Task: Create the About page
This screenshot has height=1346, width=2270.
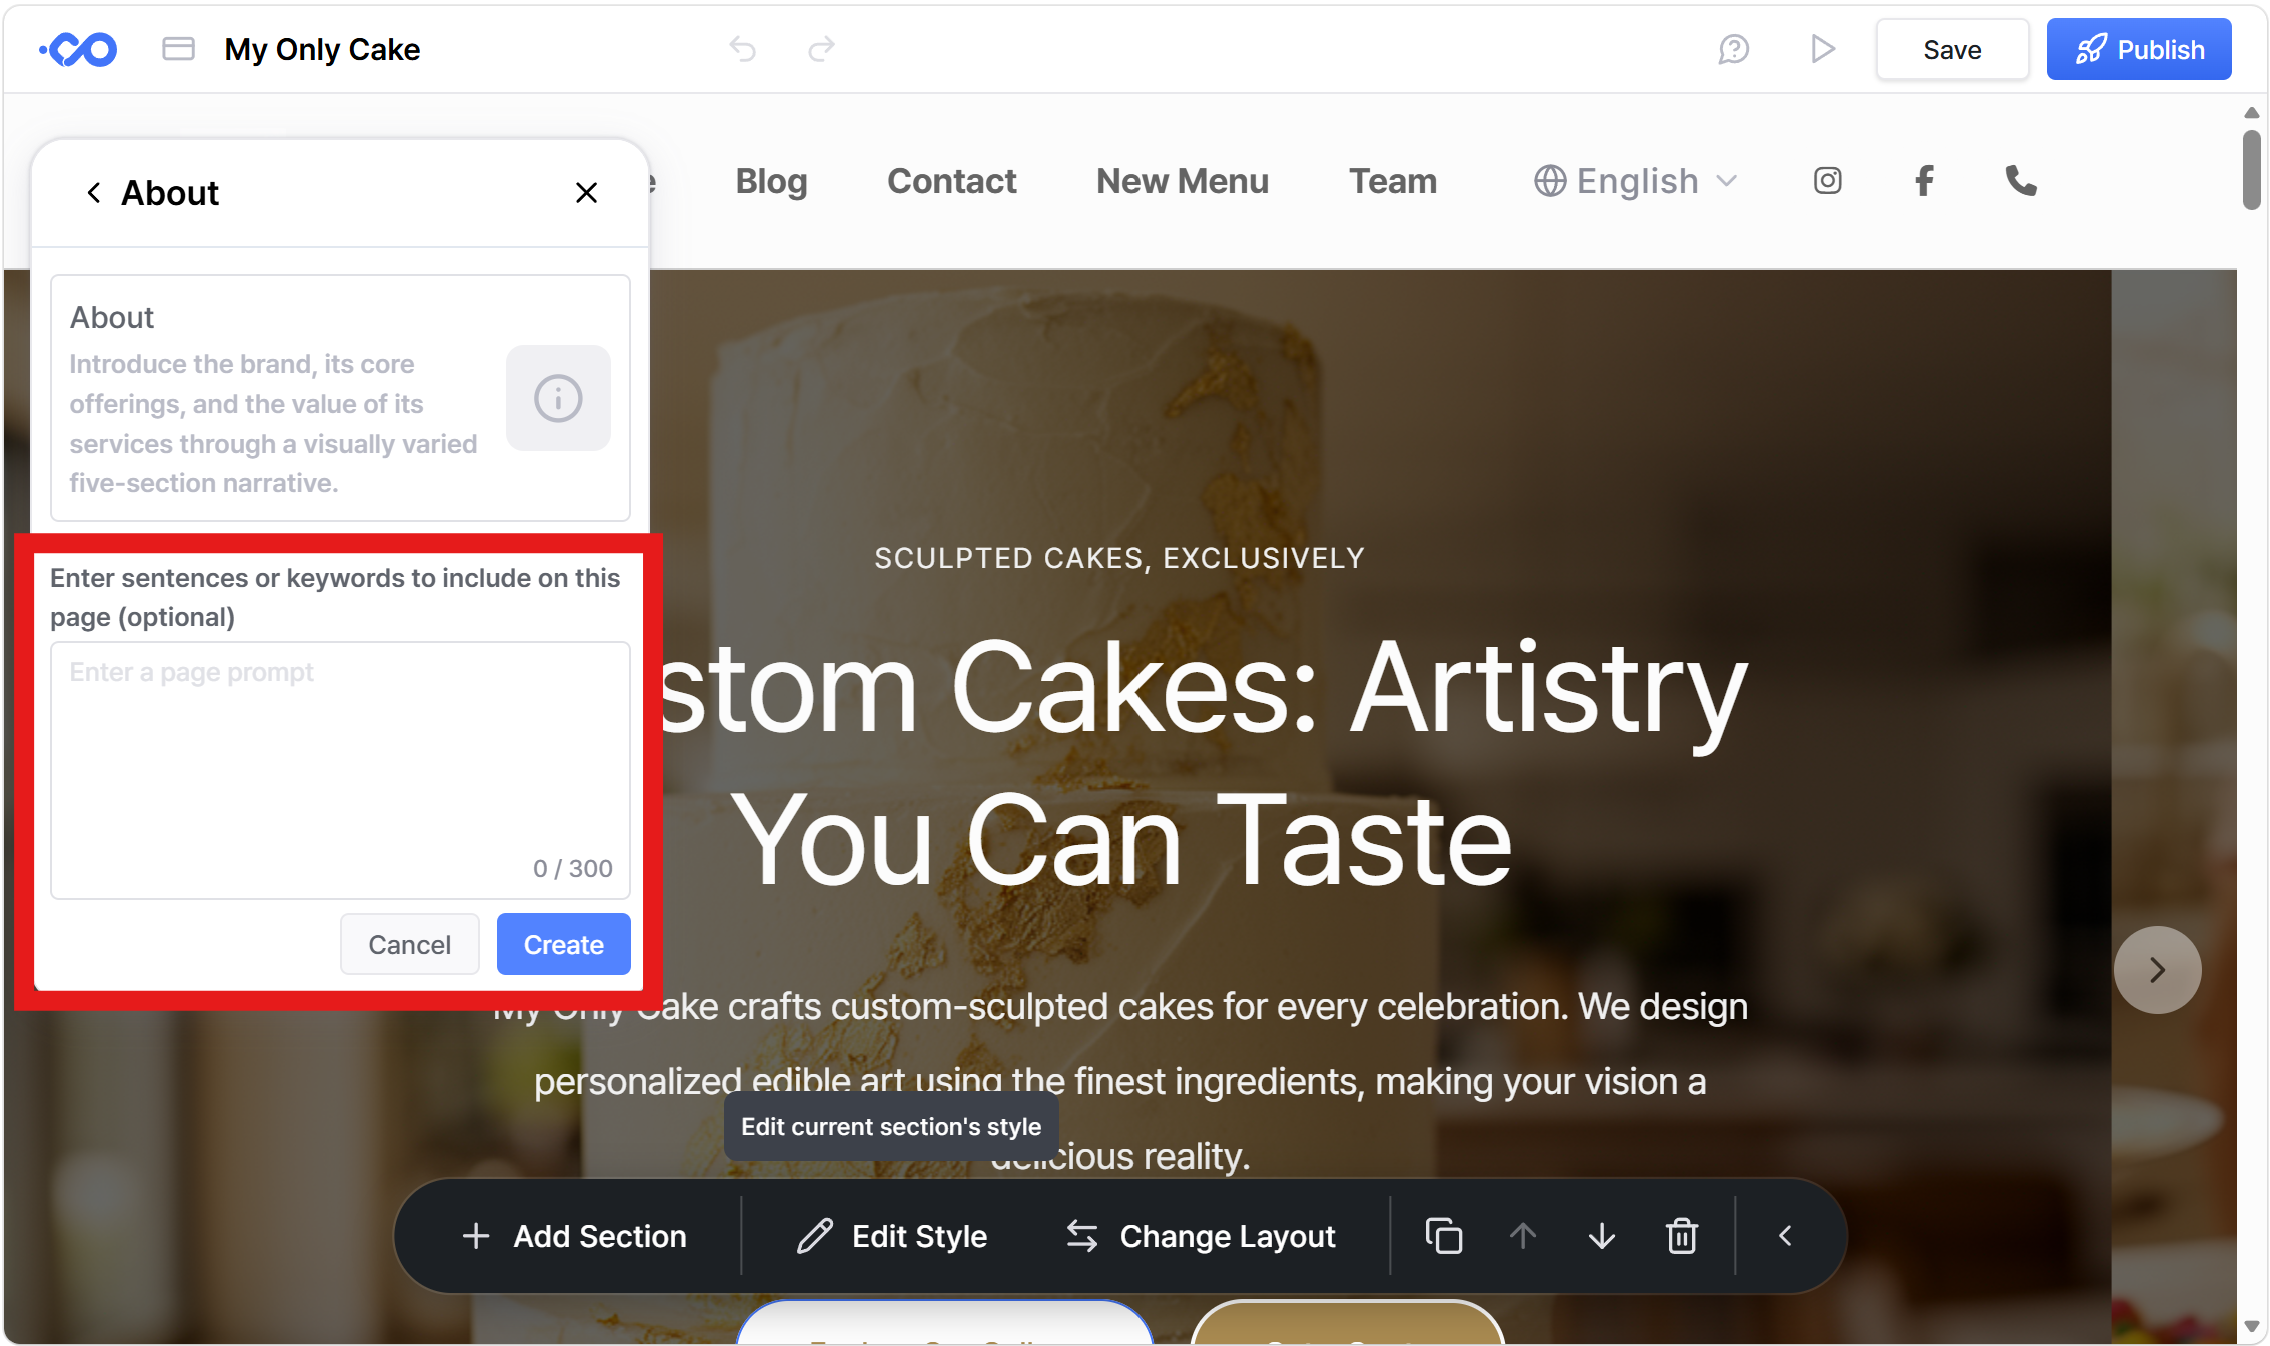Action: [564, 944]
